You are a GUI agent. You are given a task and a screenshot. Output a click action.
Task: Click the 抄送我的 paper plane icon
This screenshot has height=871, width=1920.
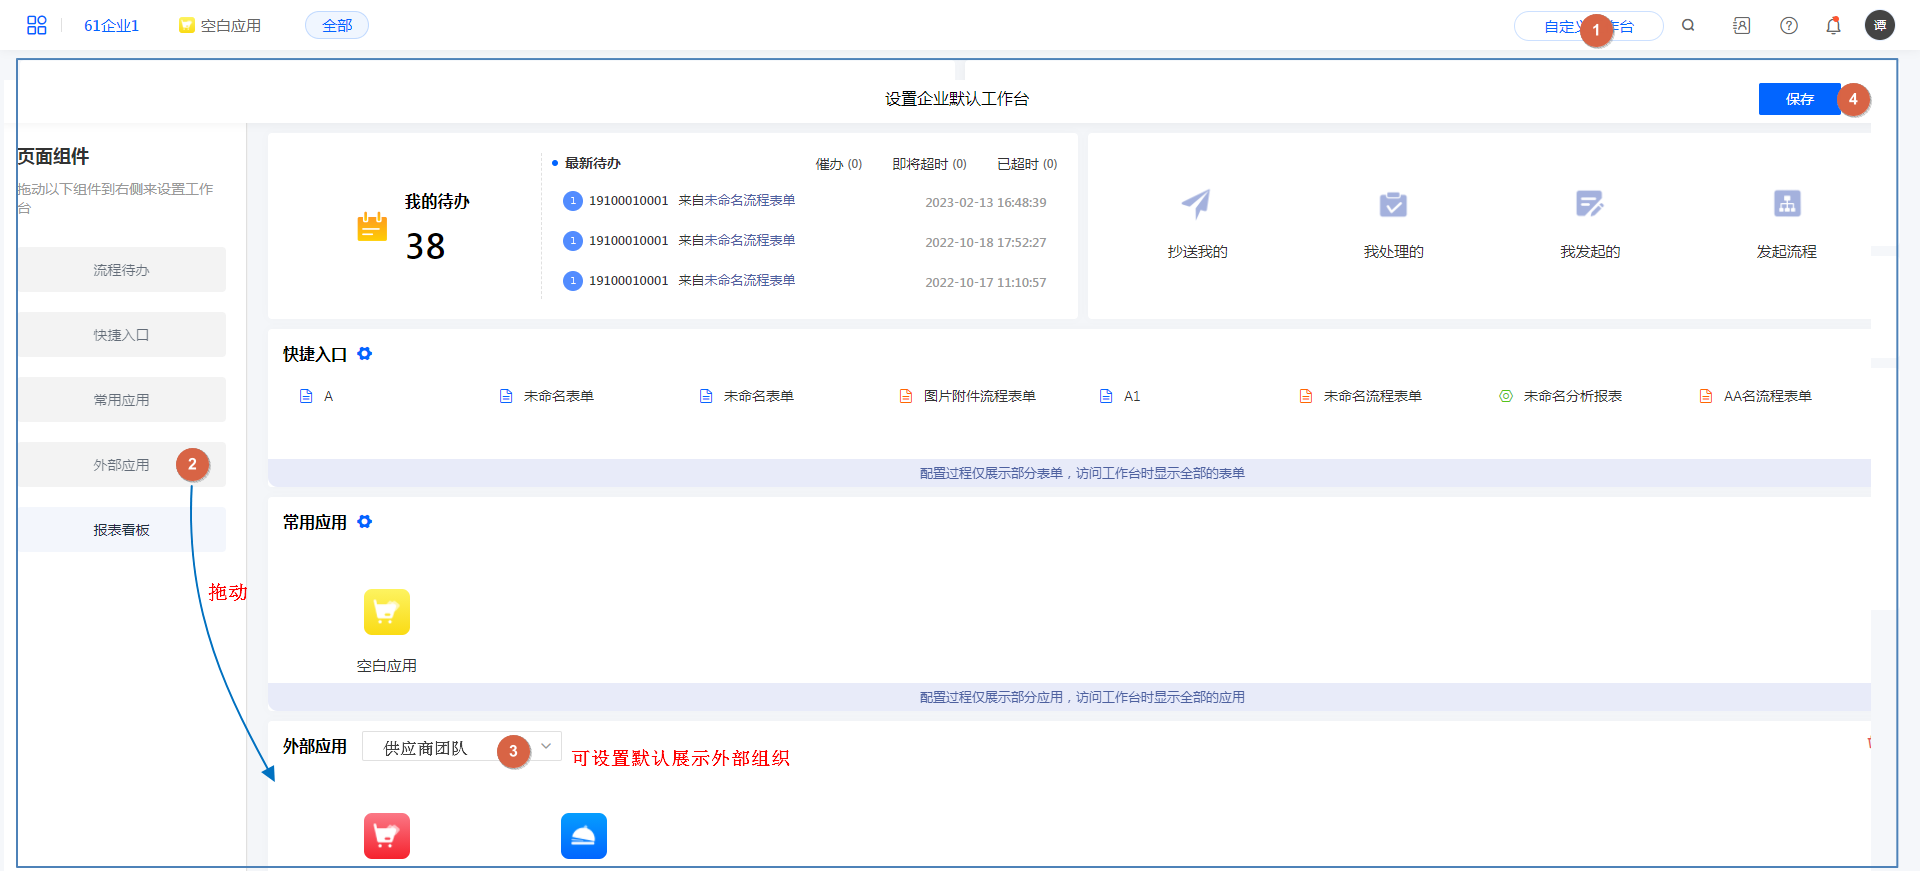[x=1196, y=204]
